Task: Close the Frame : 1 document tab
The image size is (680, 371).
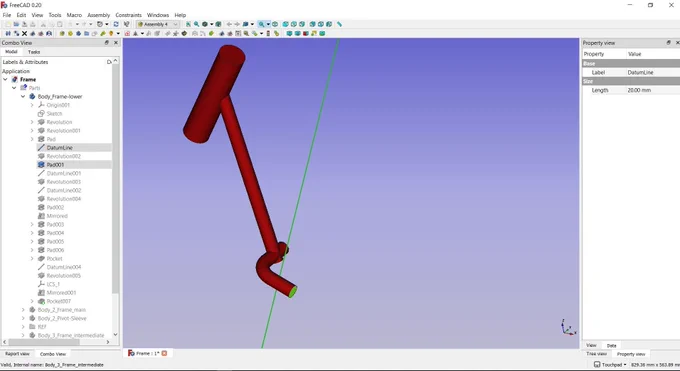Action: pyautogui.click(x=164, y=353)
